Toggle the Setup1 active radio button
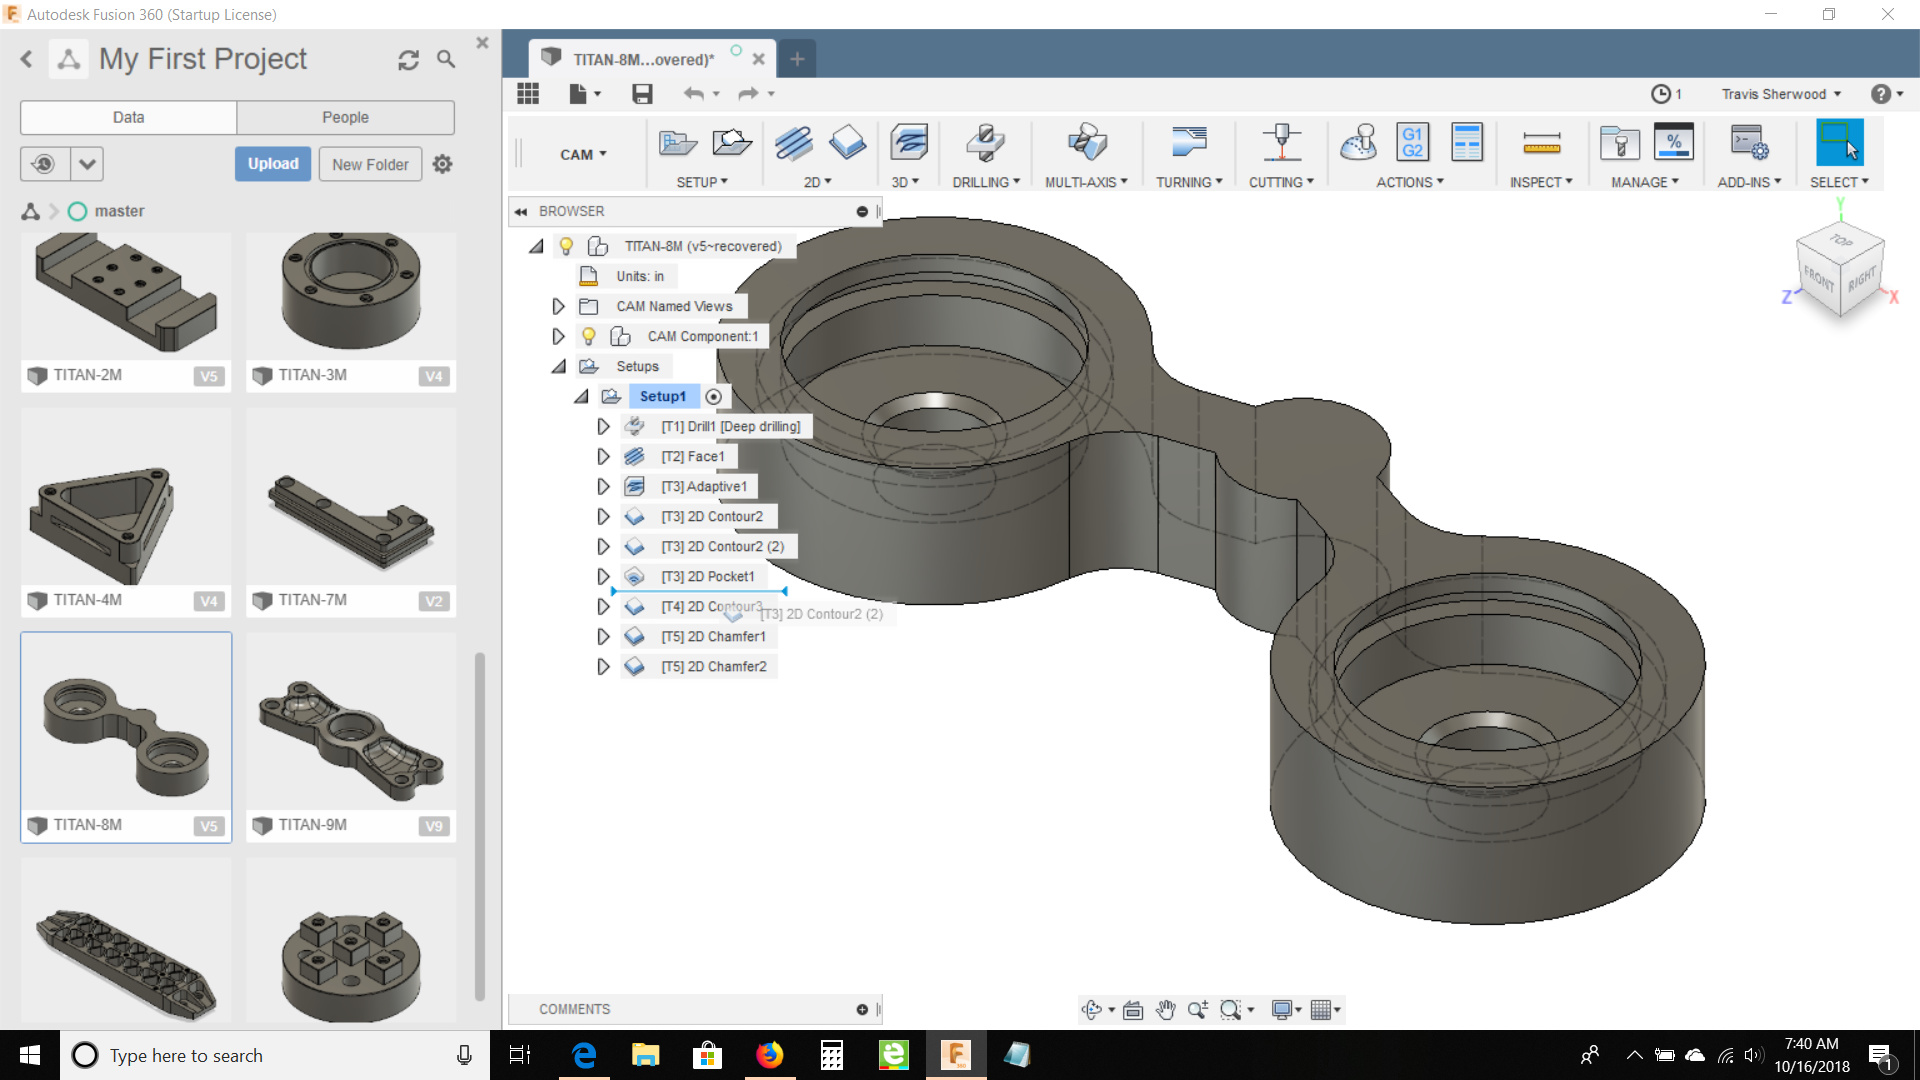The width and height of the screenshot is (1920, 1080). pos(713,397)
